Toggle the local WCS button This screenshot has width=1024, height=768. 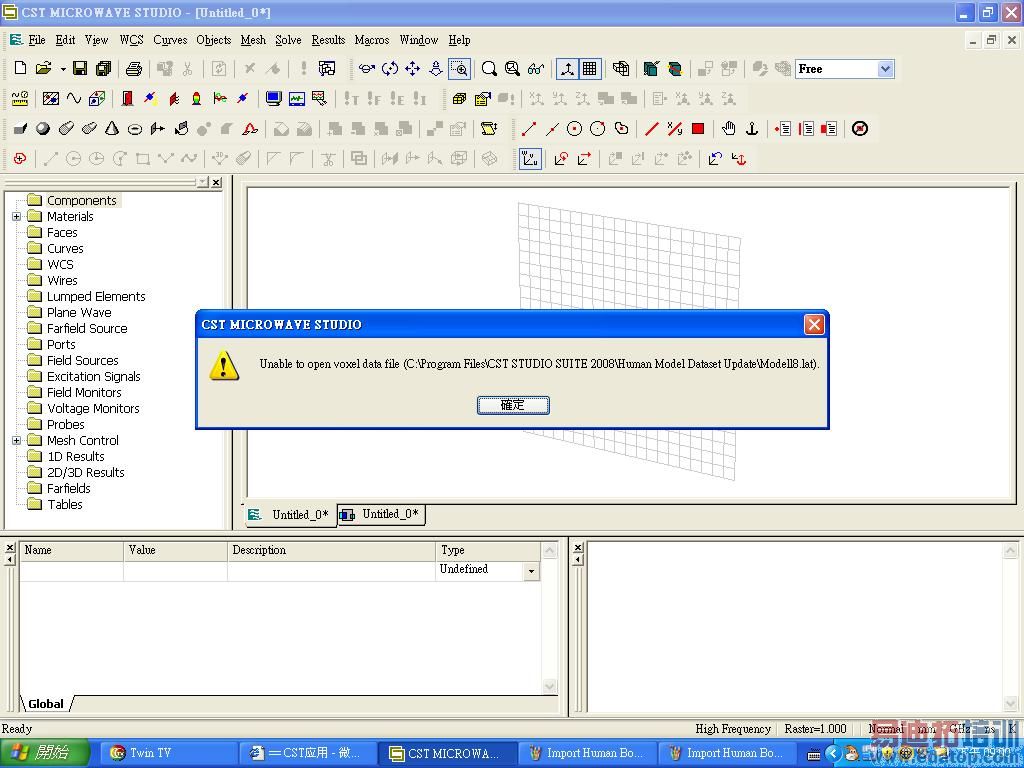(530, 159)
